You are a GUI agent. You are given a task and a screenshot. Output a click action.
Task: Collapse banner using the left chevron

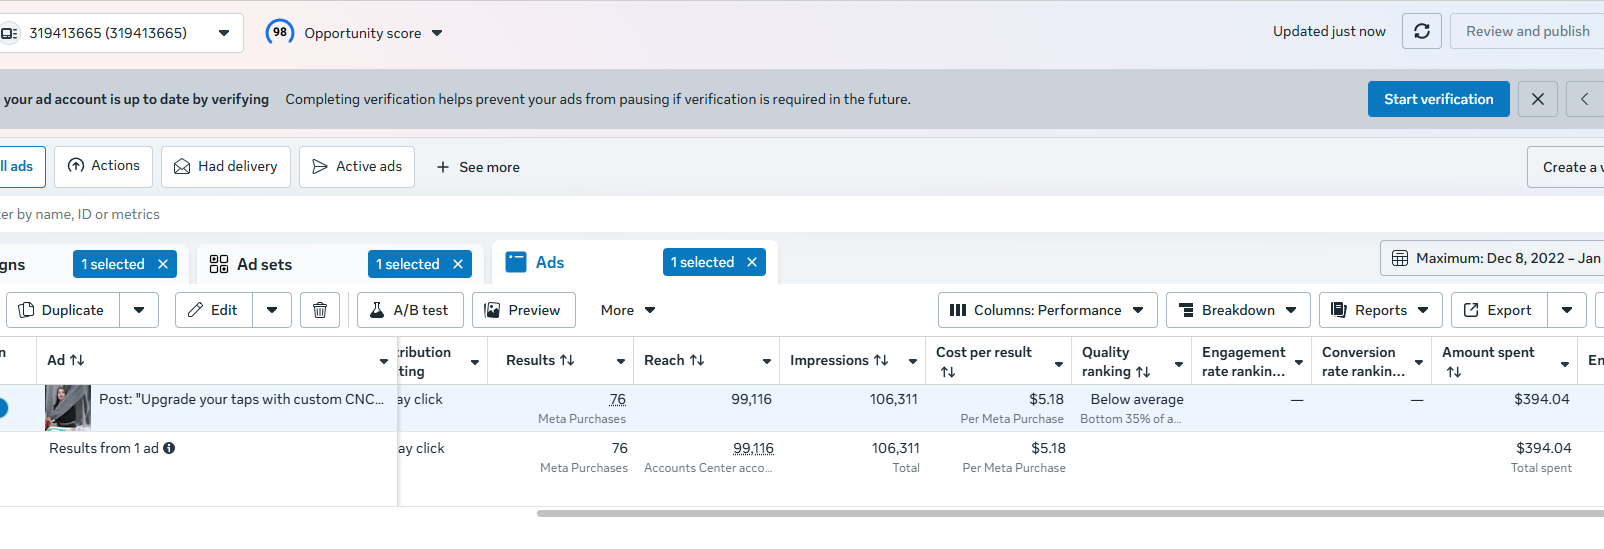click(1584, 99)
